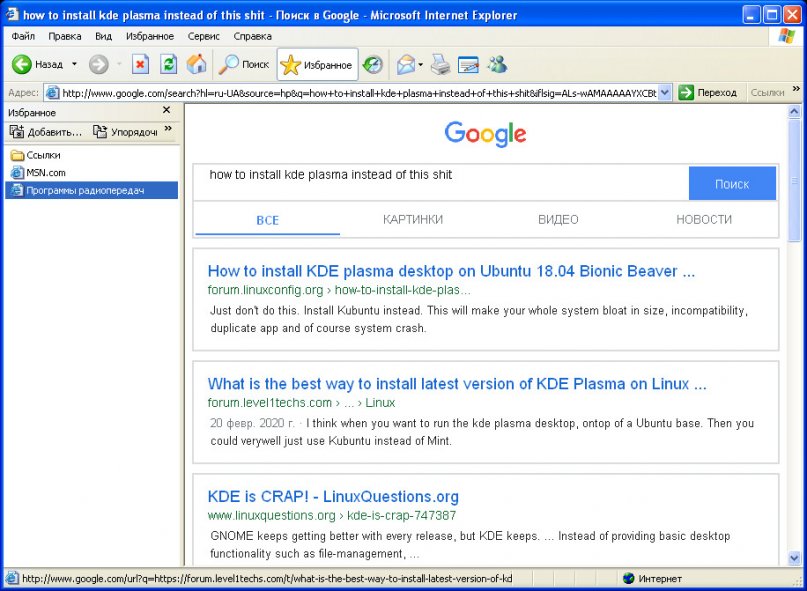Click the page icon beside address URL
Viewport: 807px width, 591px height.
point(52,93)
